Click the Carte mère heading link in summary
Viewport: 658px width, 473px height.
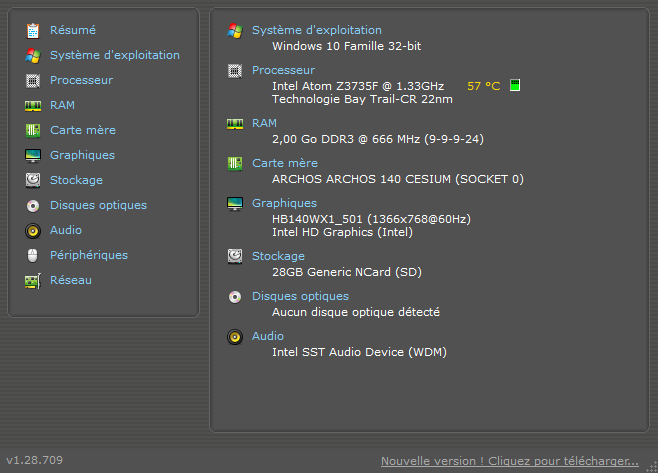pyautogui.click(x=285, y=163)
